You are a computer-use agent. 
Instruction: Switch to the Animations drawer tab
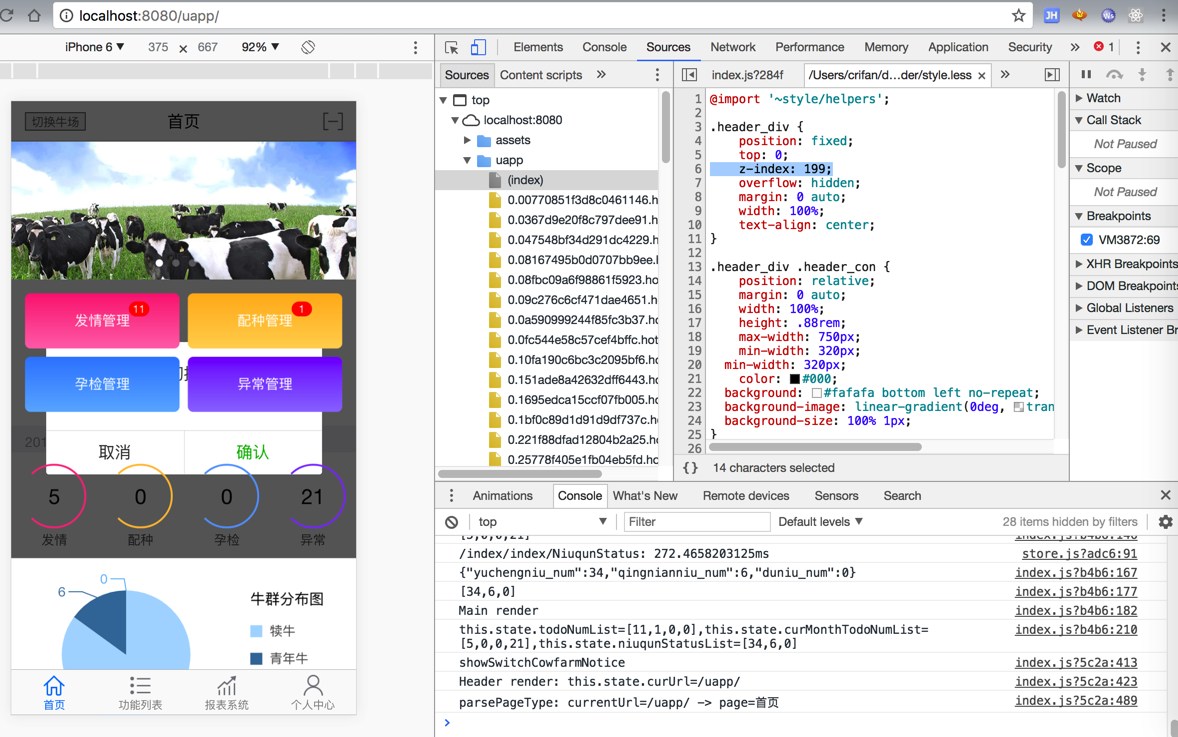[x=502, y=496]
